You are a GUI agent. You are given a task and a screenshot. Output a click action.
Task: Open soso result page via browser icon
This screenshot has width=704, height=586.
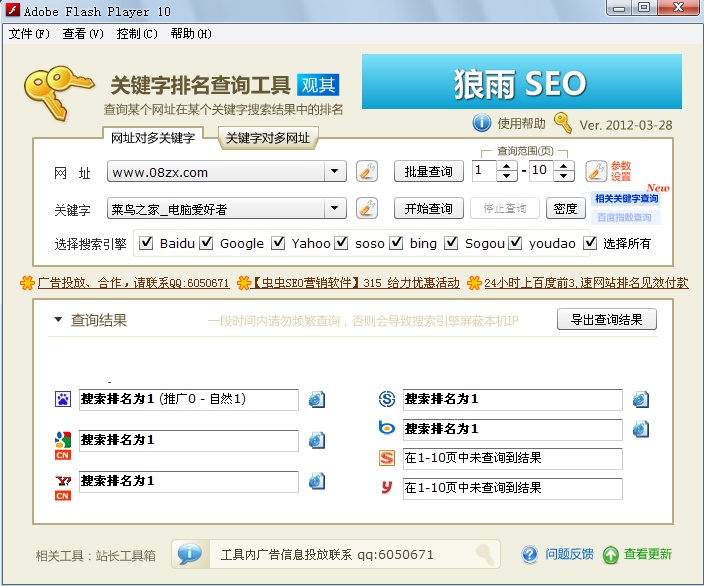coord(641,399)
